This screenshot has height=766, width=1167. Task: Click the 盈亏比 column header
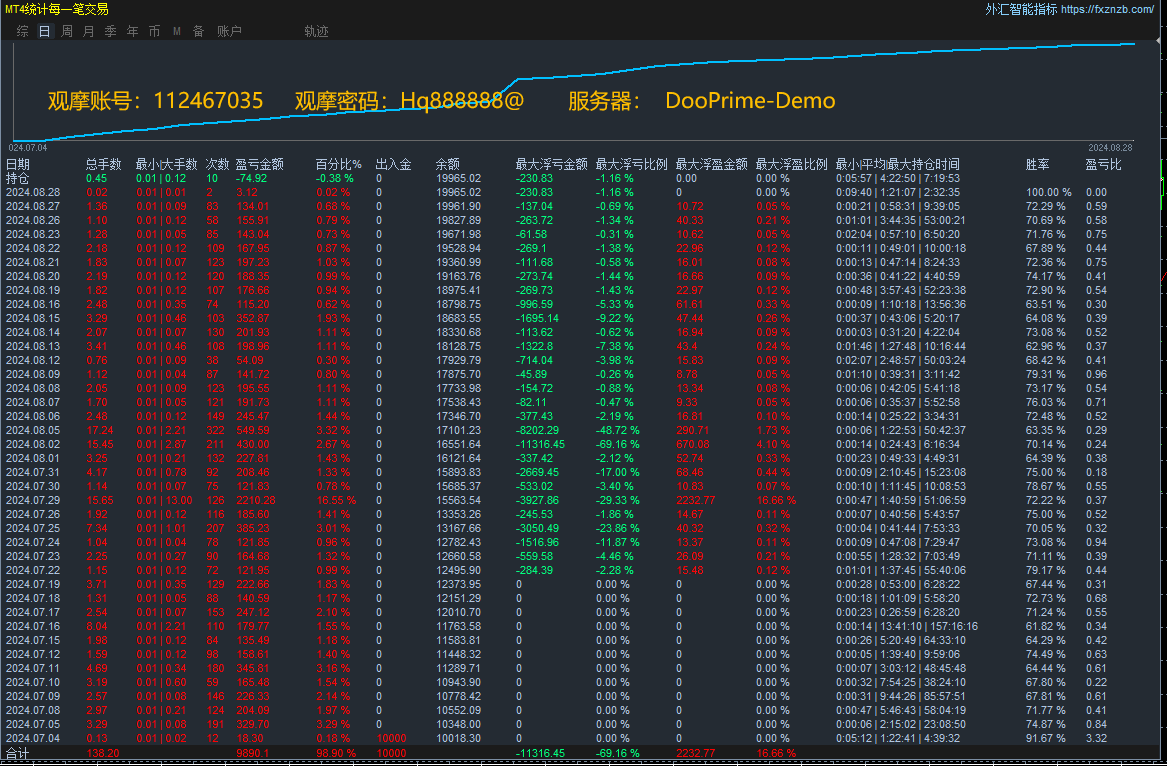[1104, 165]
